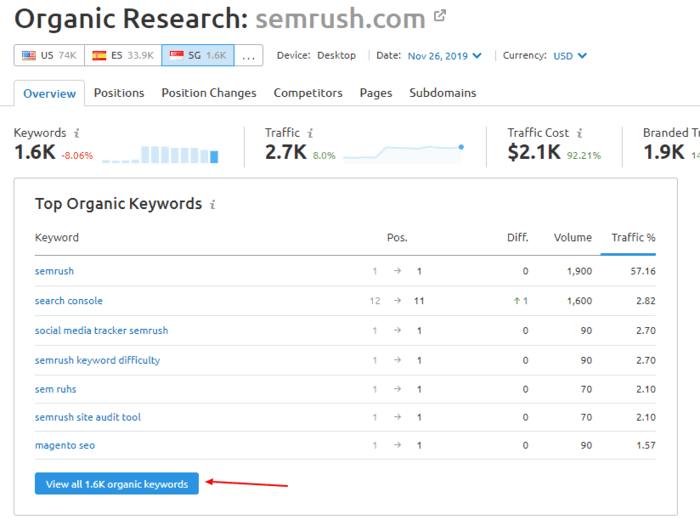Click the 1,900 volume cell
This screenshot has height=520, width=700.
click(x=579, y=271)
